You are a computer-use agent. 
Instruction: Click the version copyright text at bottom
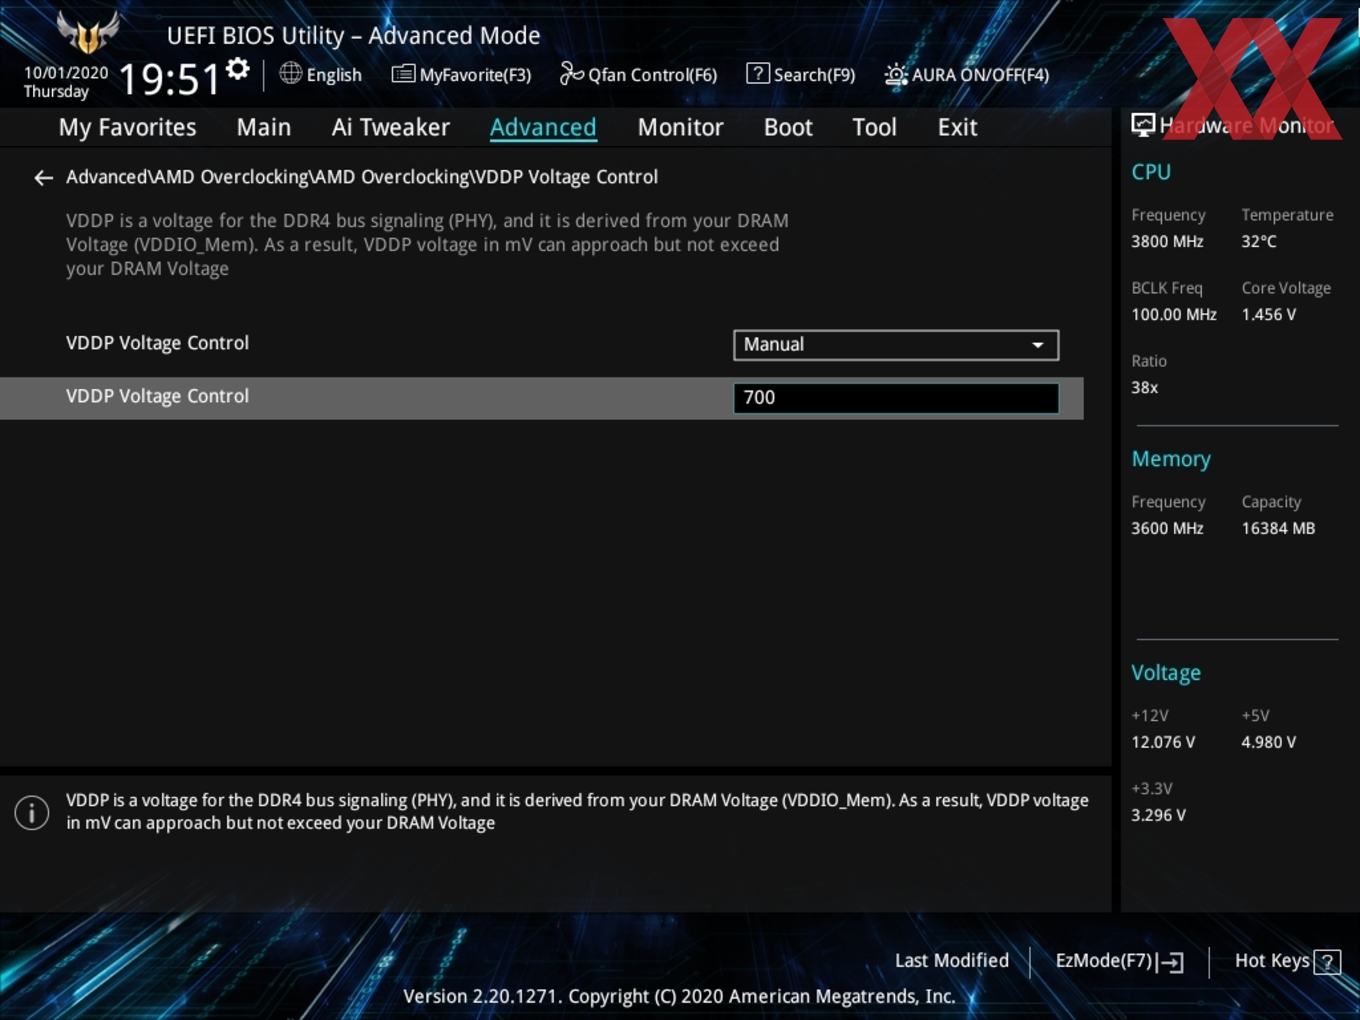tap(679, 996)
